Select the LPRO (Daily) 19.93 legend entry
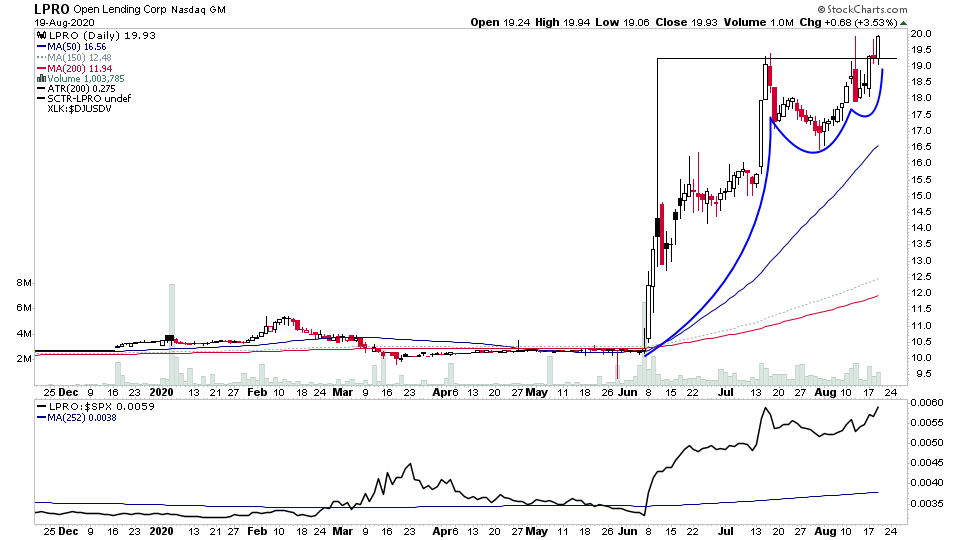The image size is (960, 540). (102, 36)
